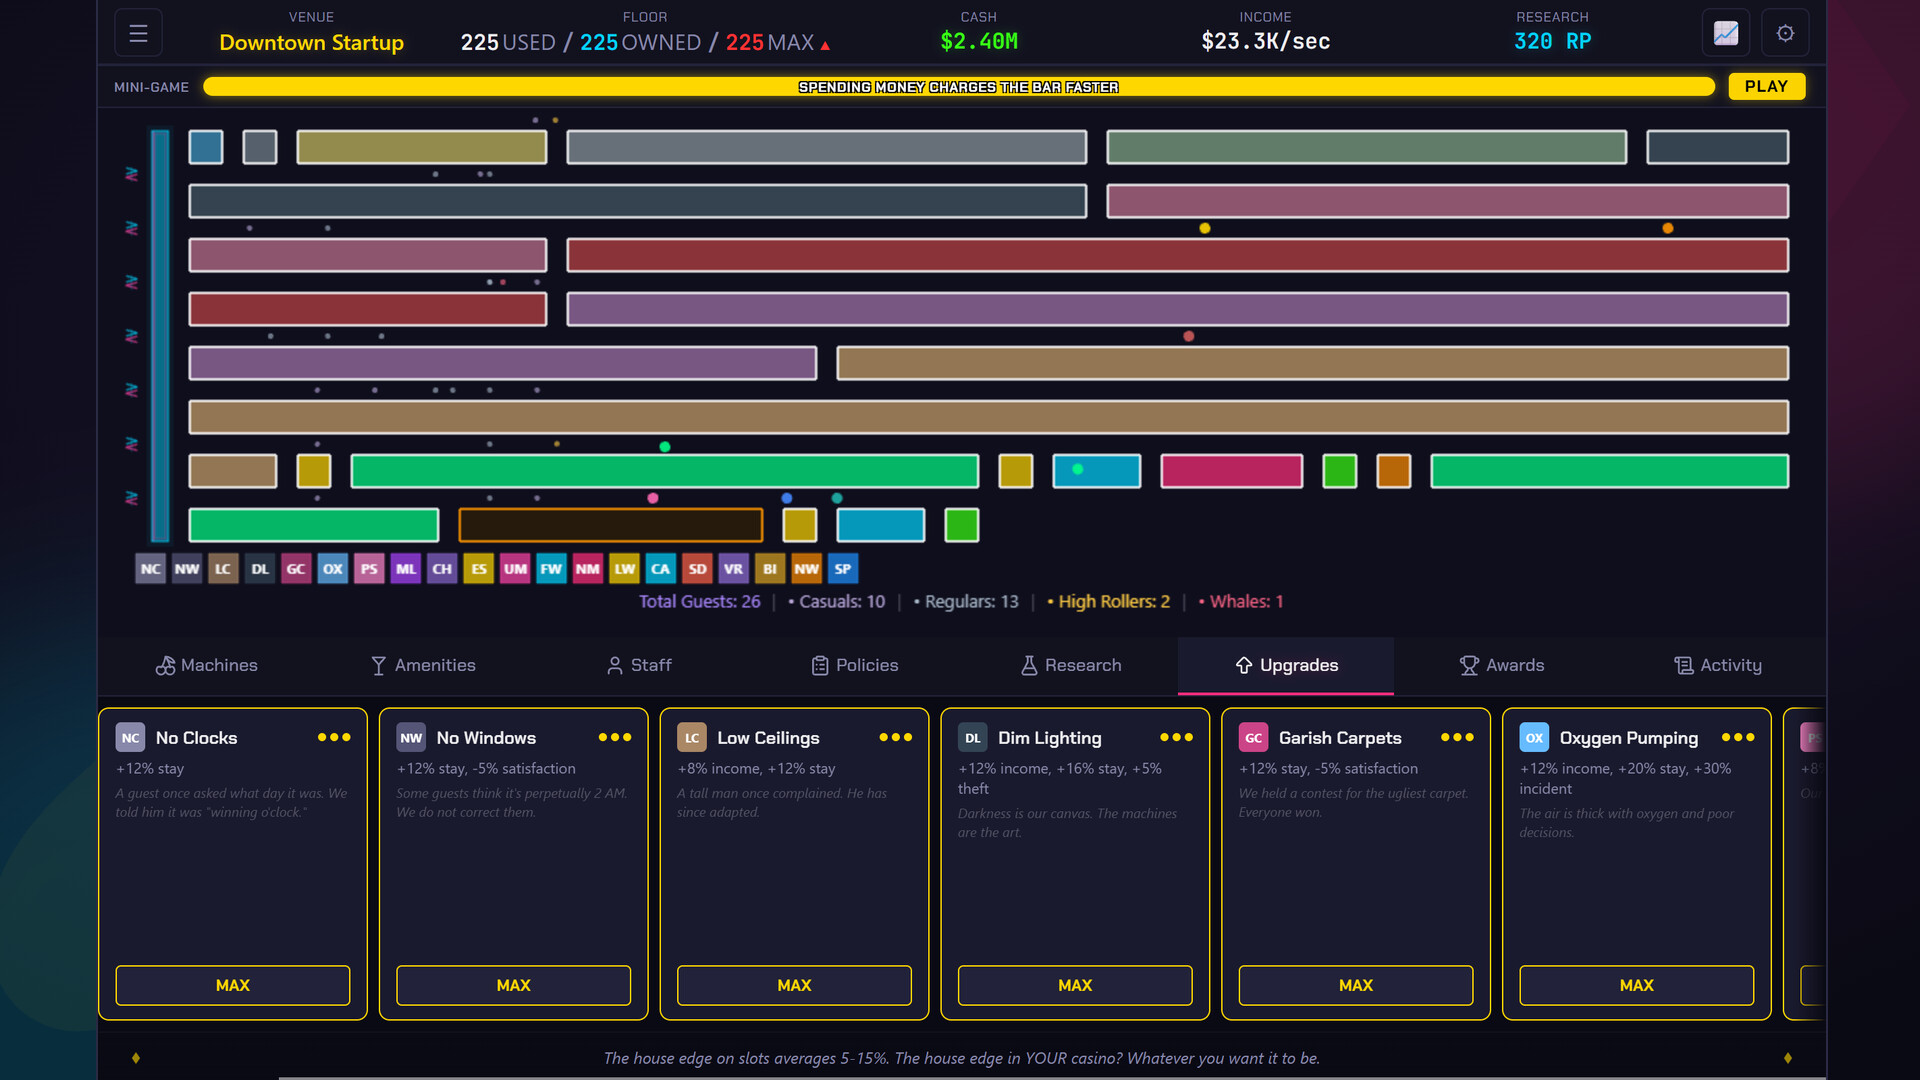
Task: Open the Research tab
Action: (1071, 665)
